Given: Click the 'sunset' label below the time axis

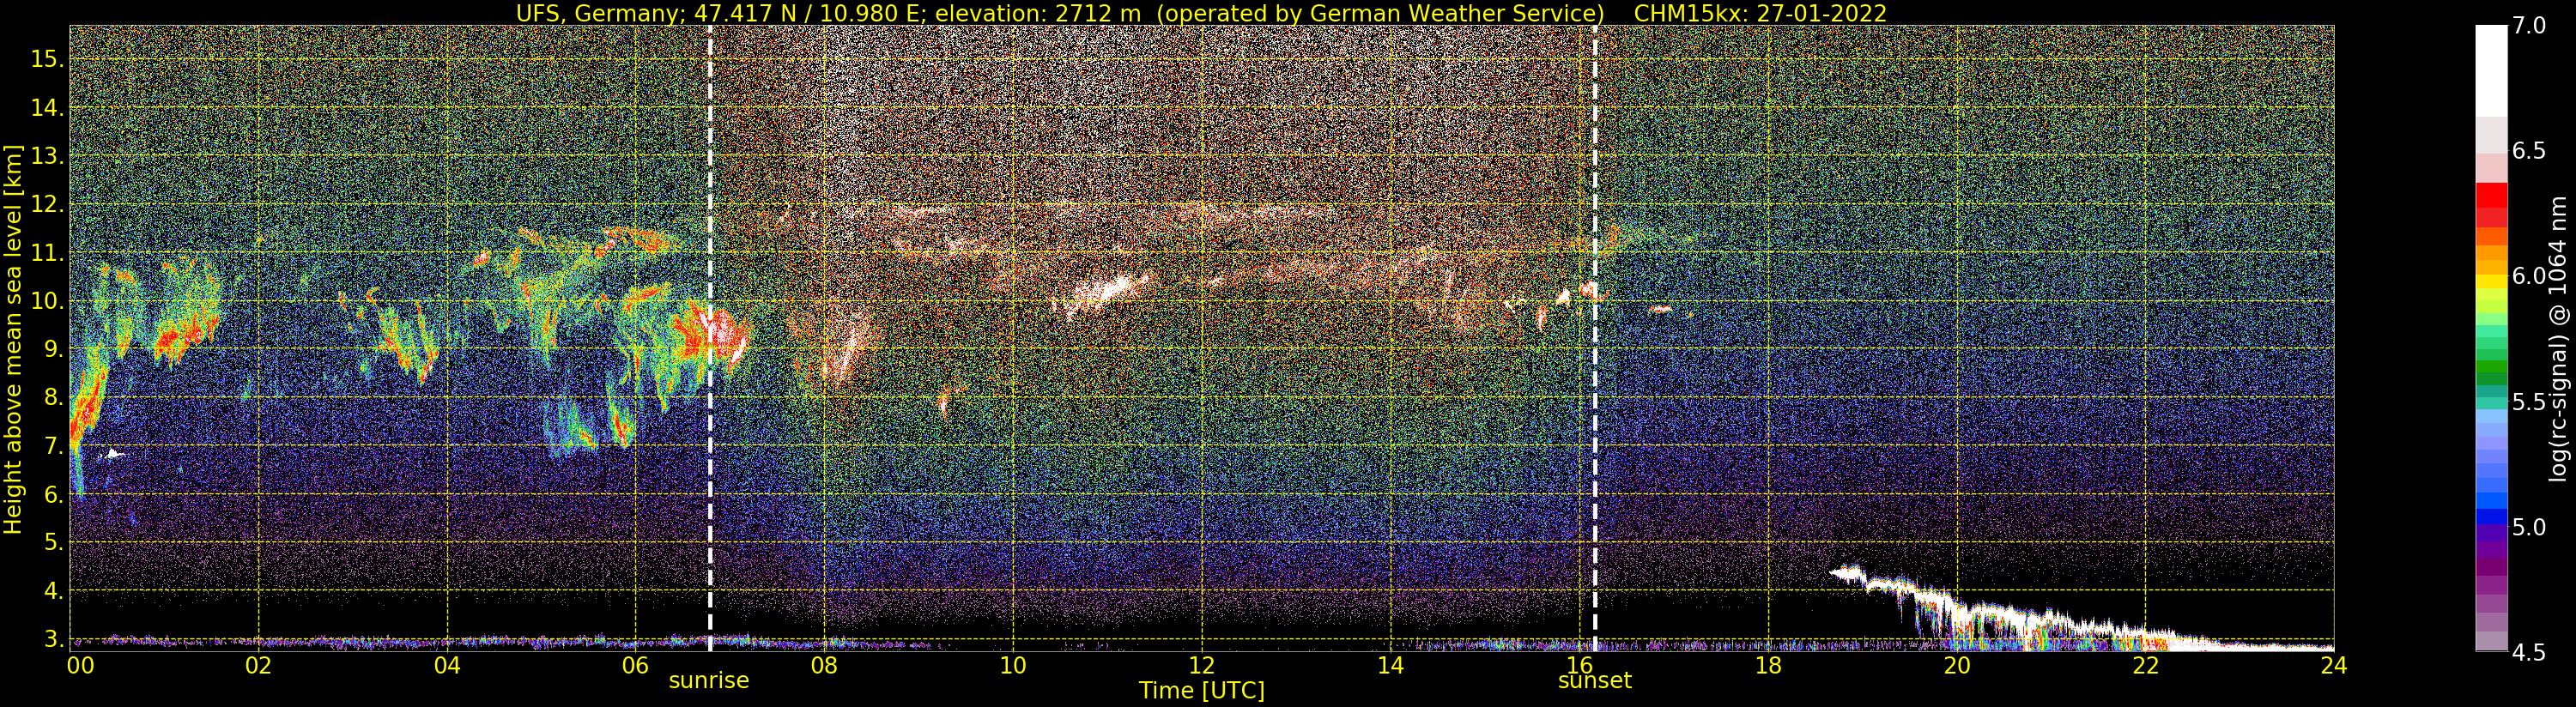Looking at the screenshot, I should [1594, 681].
